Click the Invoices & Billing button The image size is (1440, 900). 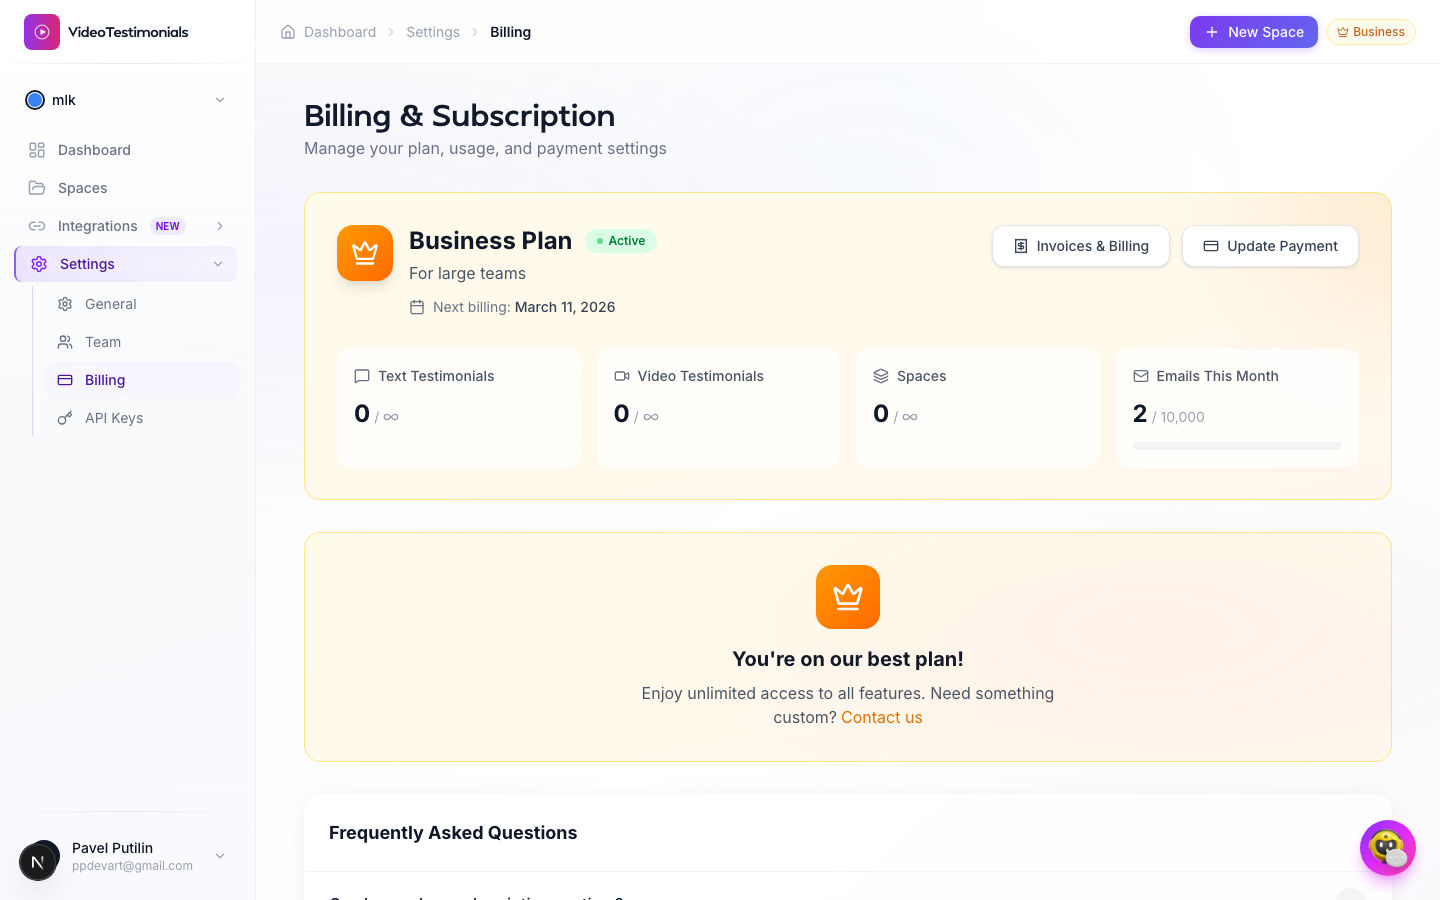click(1081, 246)
